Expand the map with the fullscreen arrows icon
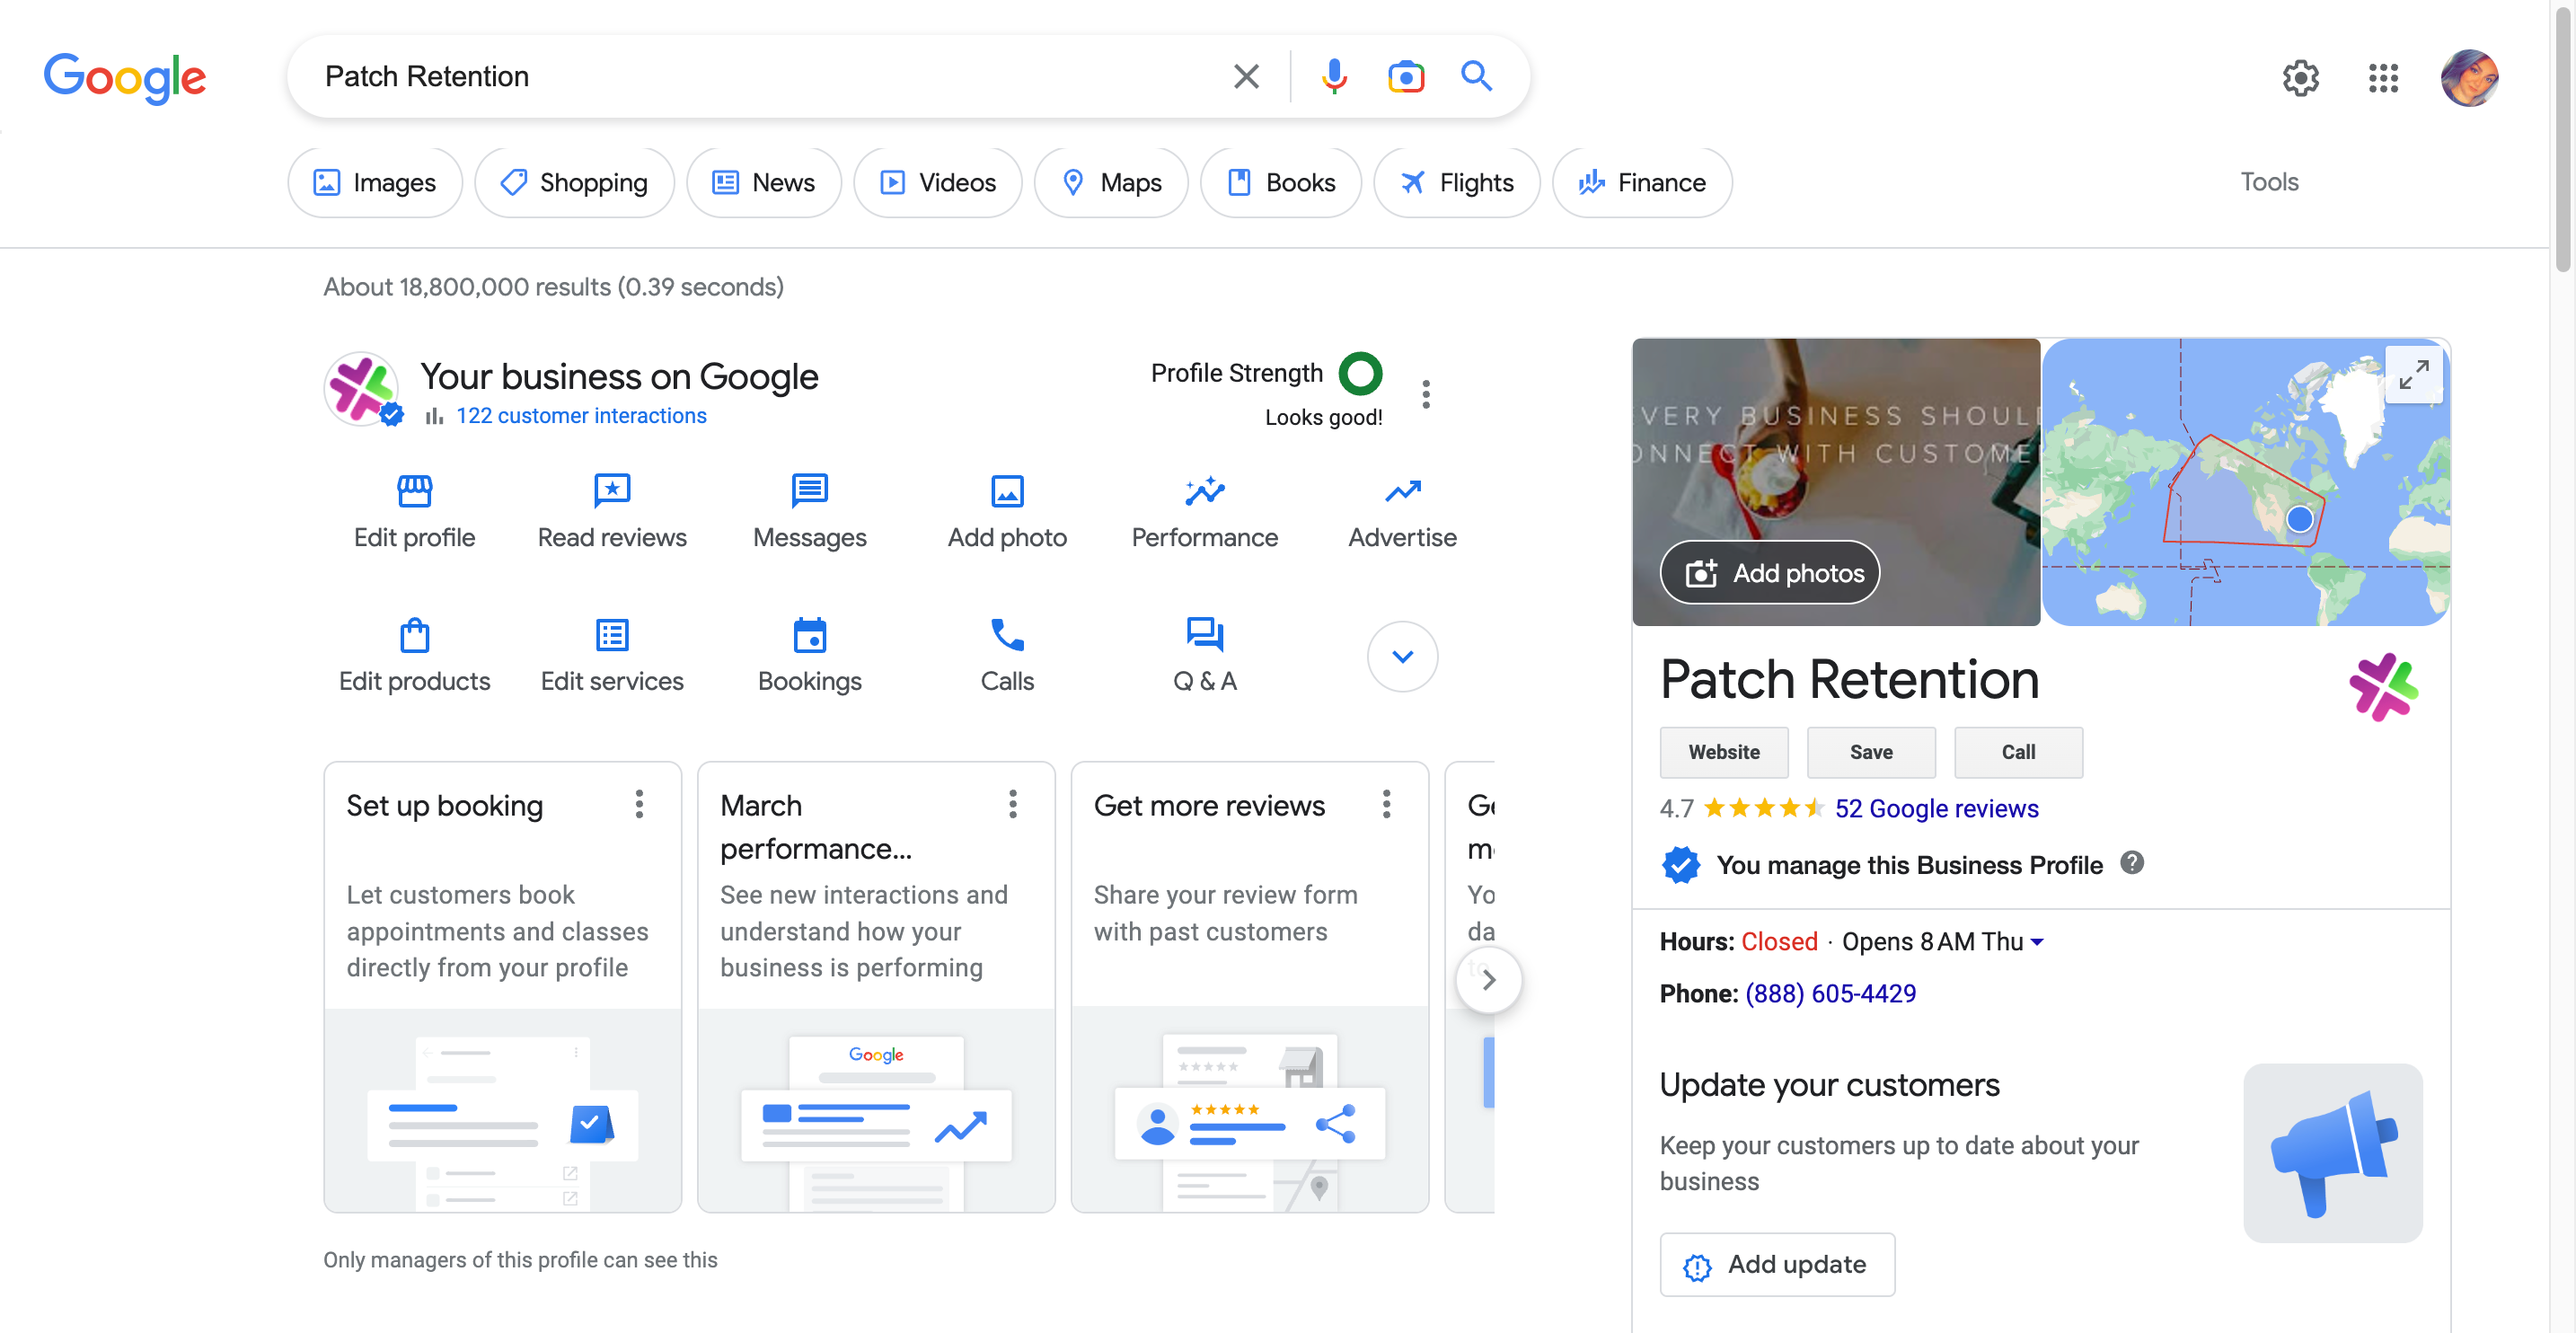Viewport: 2576px width, 1333px height. 2413,374
